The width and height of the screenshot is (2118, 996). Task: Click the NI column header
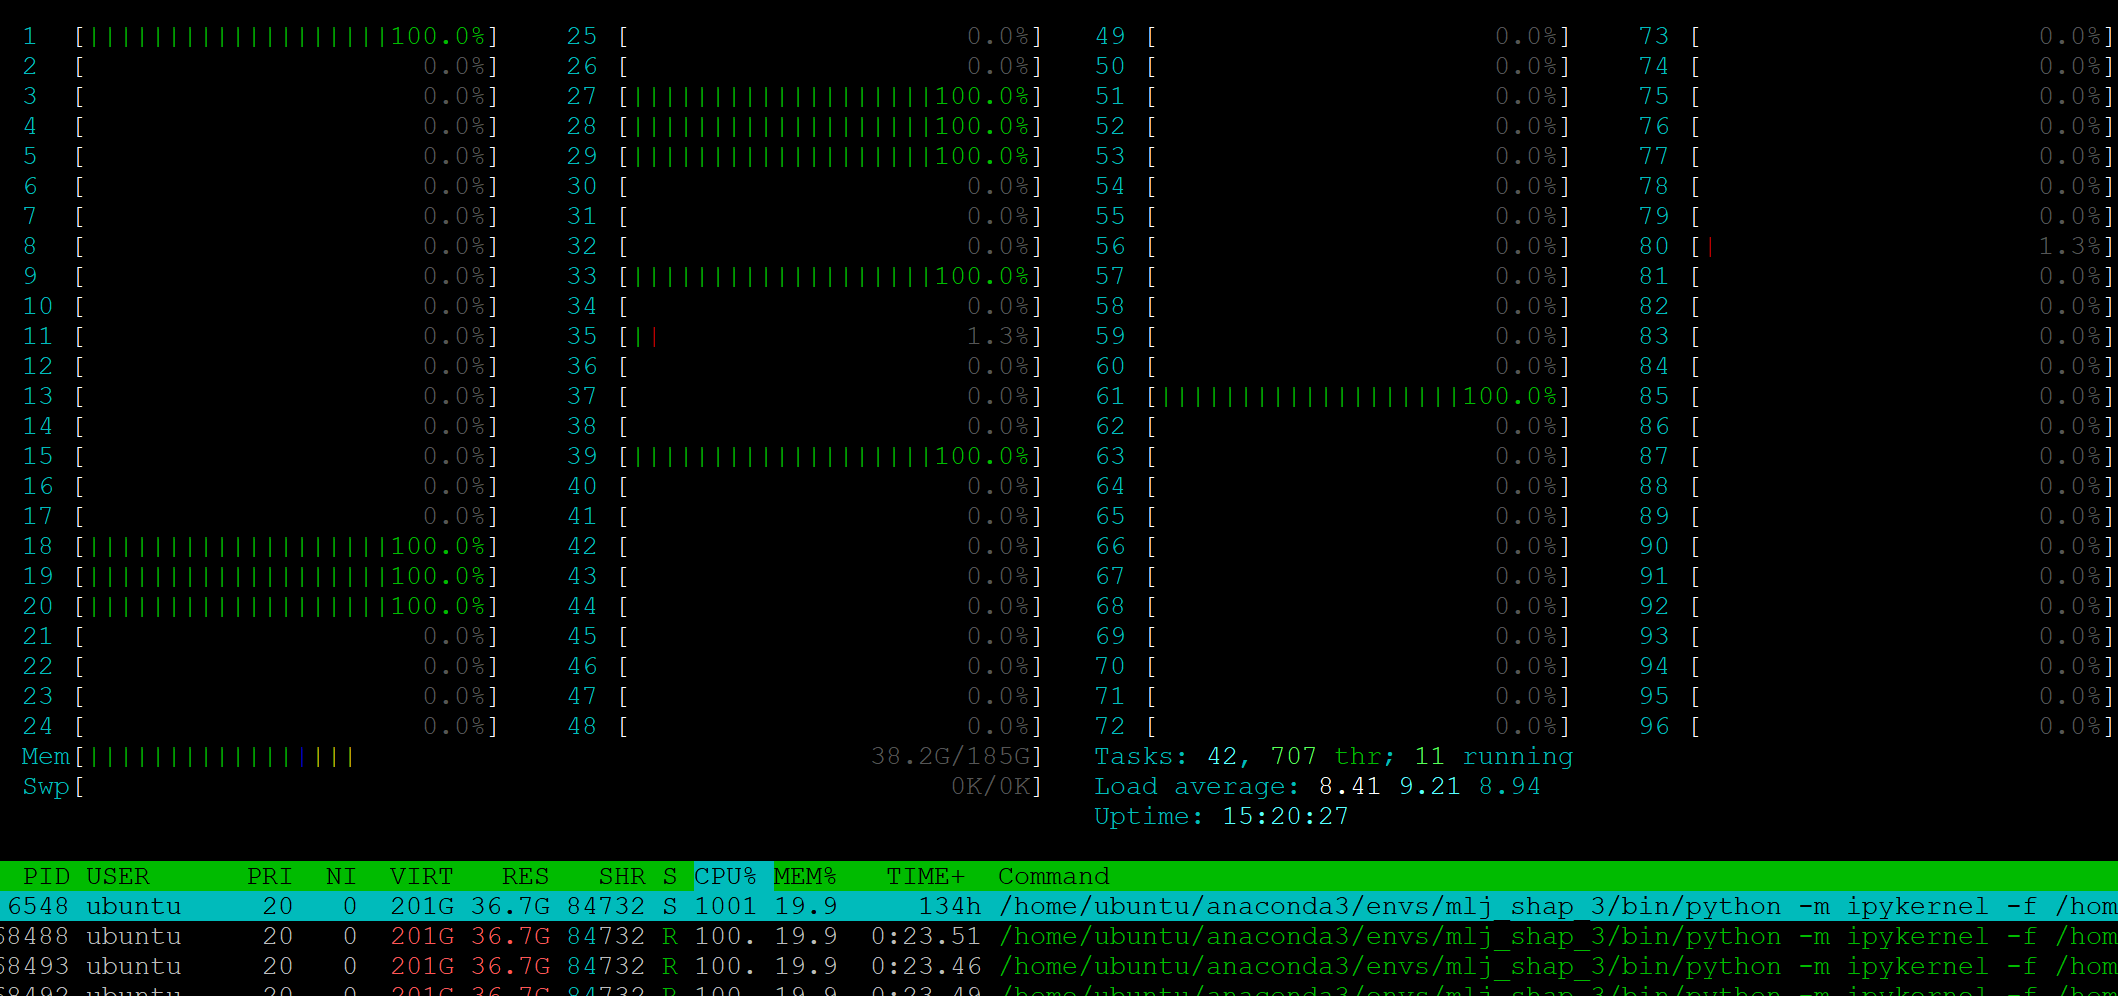[x=341, y=876]
